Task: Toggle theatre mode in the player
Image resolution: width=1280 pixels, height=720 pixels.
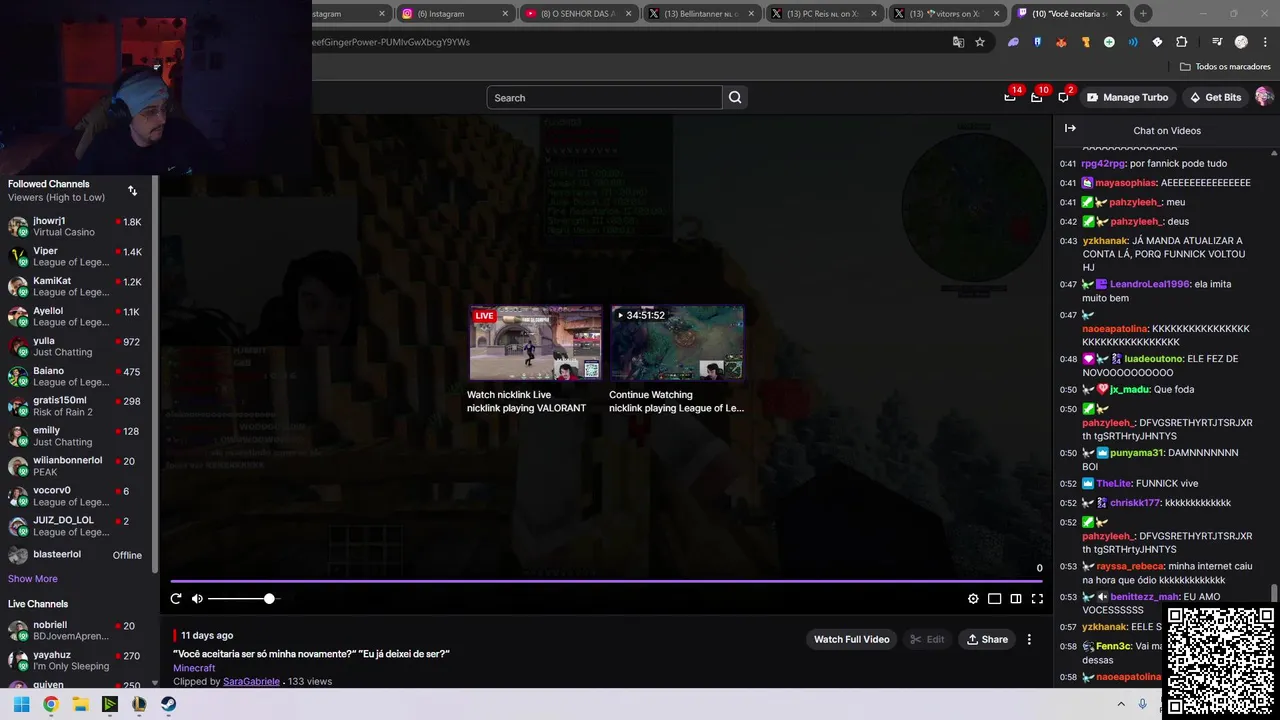Action: tap(1016, 599)
